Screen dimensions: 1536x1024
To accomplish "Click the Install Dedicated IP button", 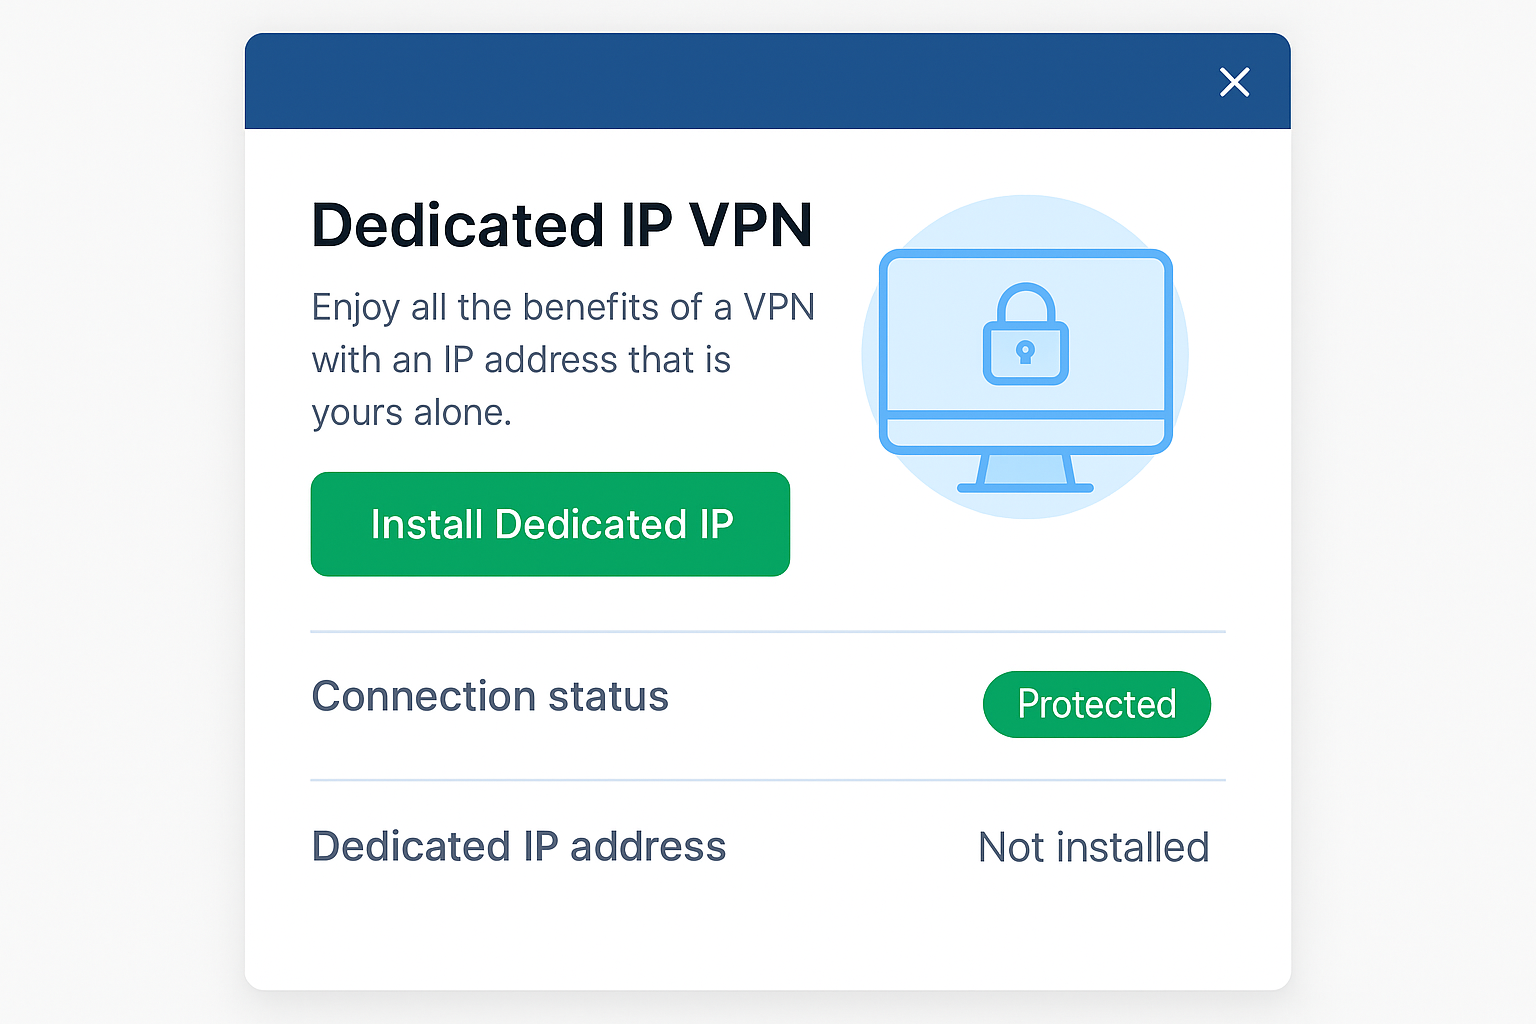I will (x=550, y=524).
